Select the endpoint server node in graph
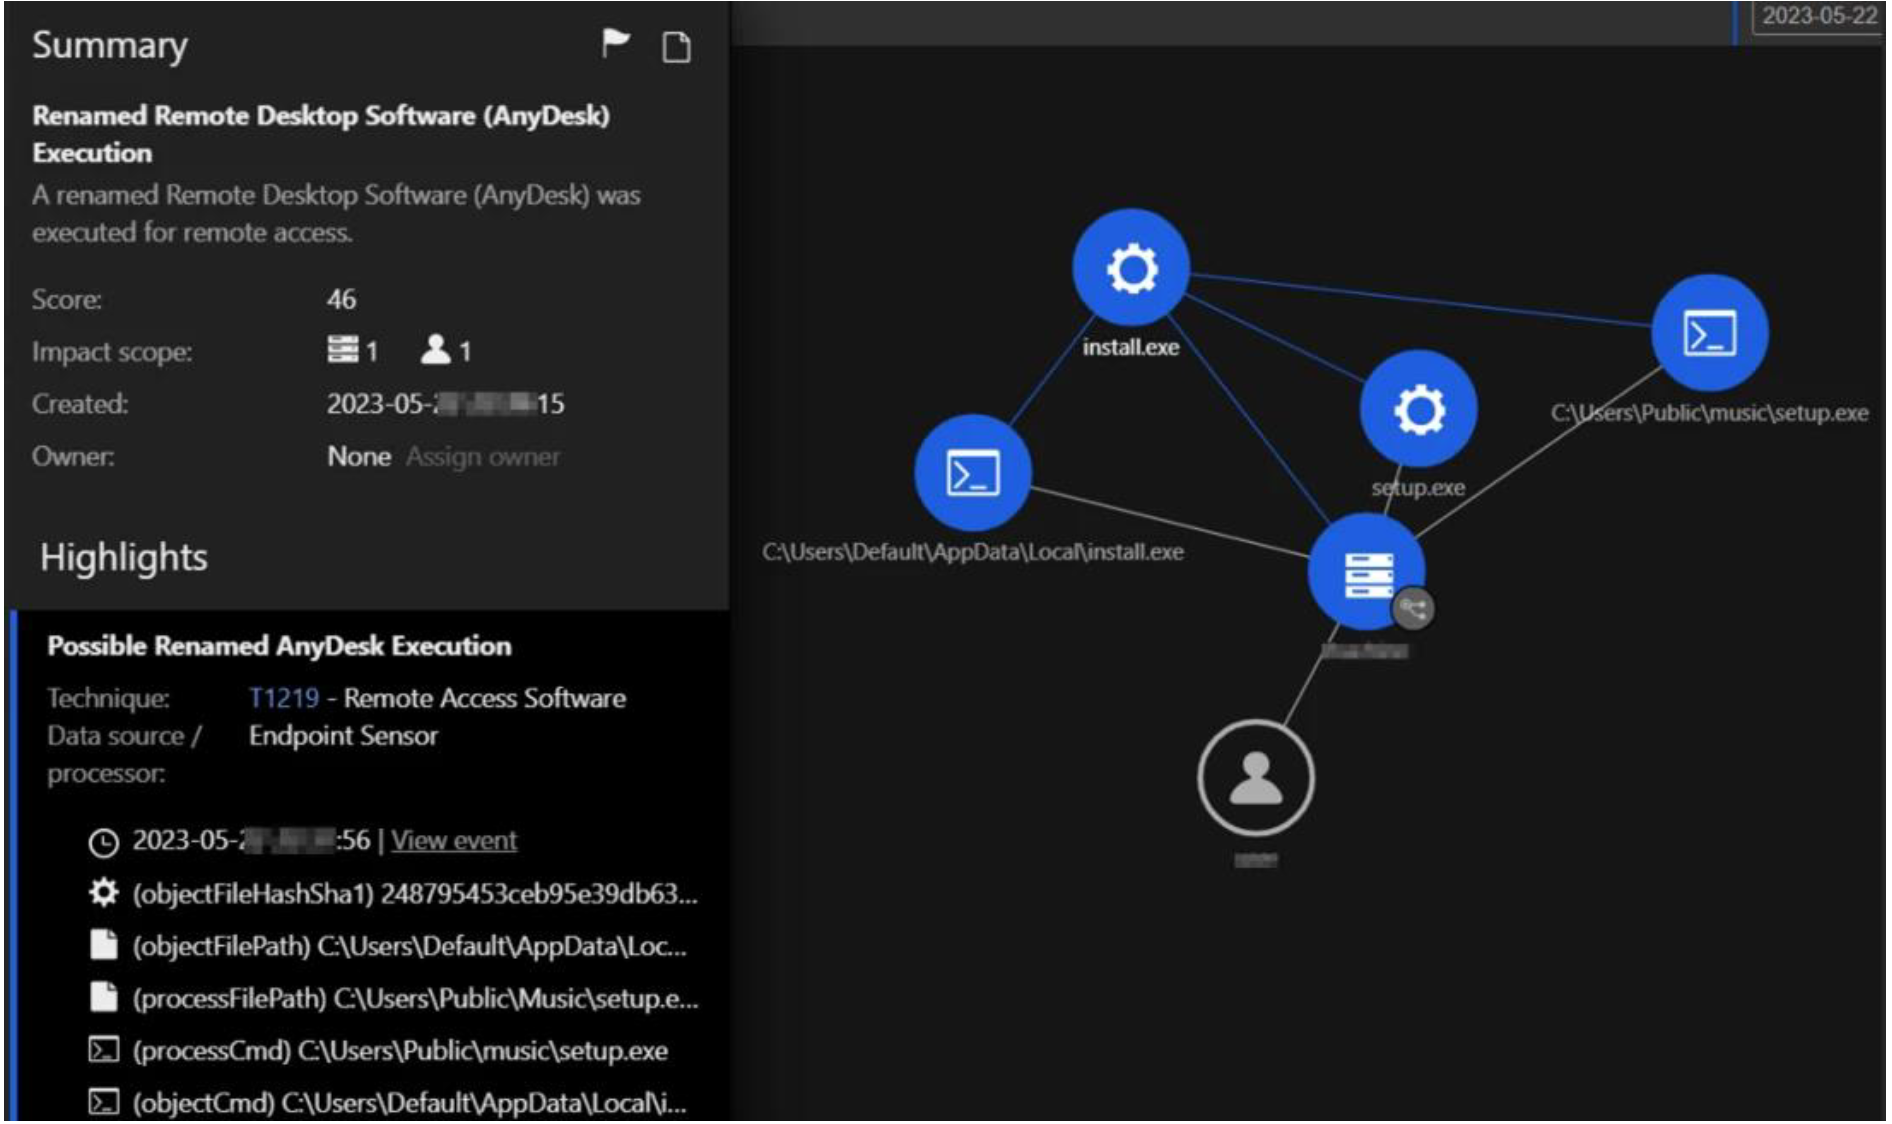This screenshot has height=1124, width=1892. [1366, 573]
